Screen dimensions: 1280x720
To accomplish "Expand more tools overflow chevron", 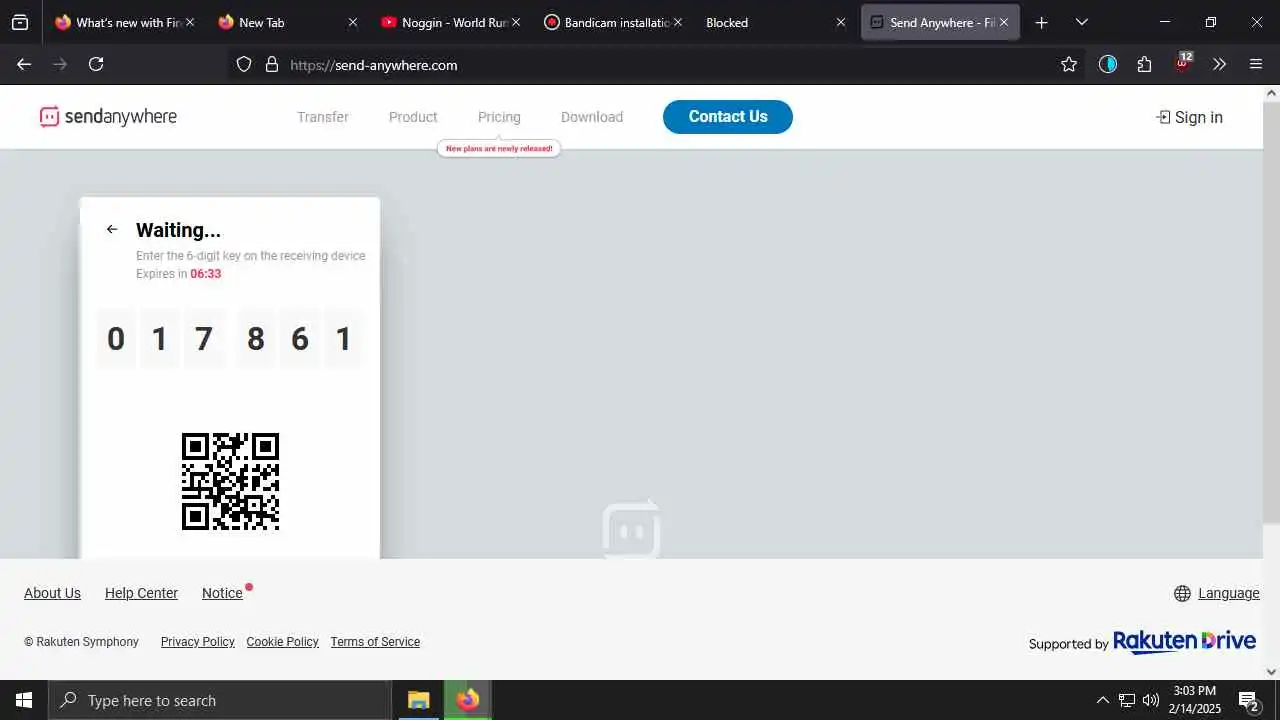I will (1219, 64).
